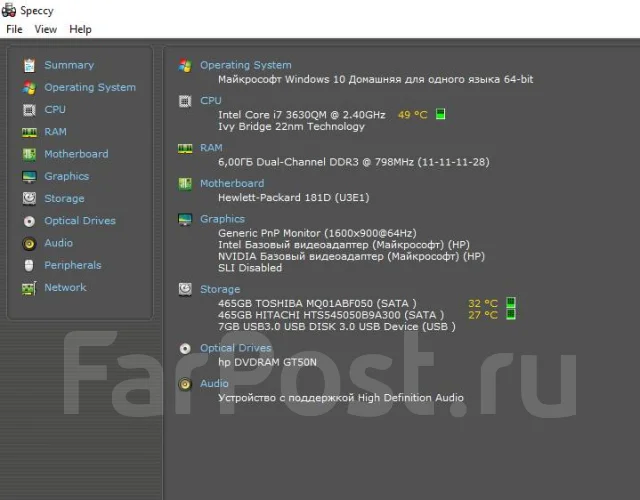Click the Motherboard icon in sidebar

(x=29, y=154)
